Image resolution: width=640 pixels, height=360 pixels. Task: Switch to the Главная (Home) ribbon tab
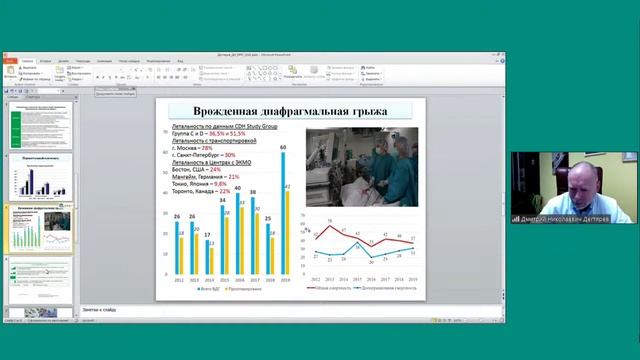point(27,61)
